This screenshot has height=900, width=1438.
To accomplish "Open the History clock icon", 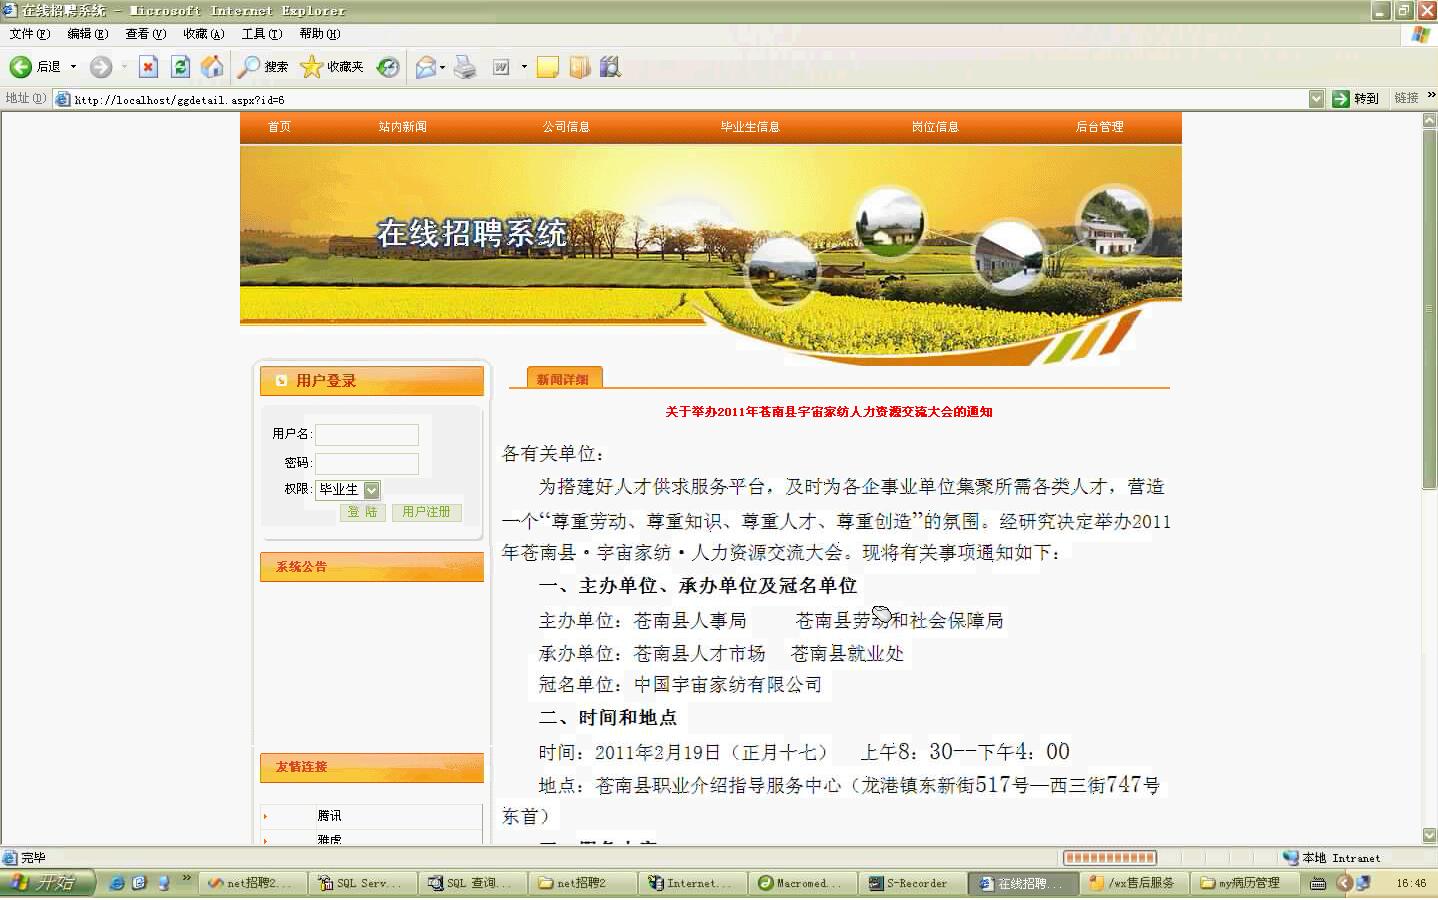I will click(x=388, y=67).
